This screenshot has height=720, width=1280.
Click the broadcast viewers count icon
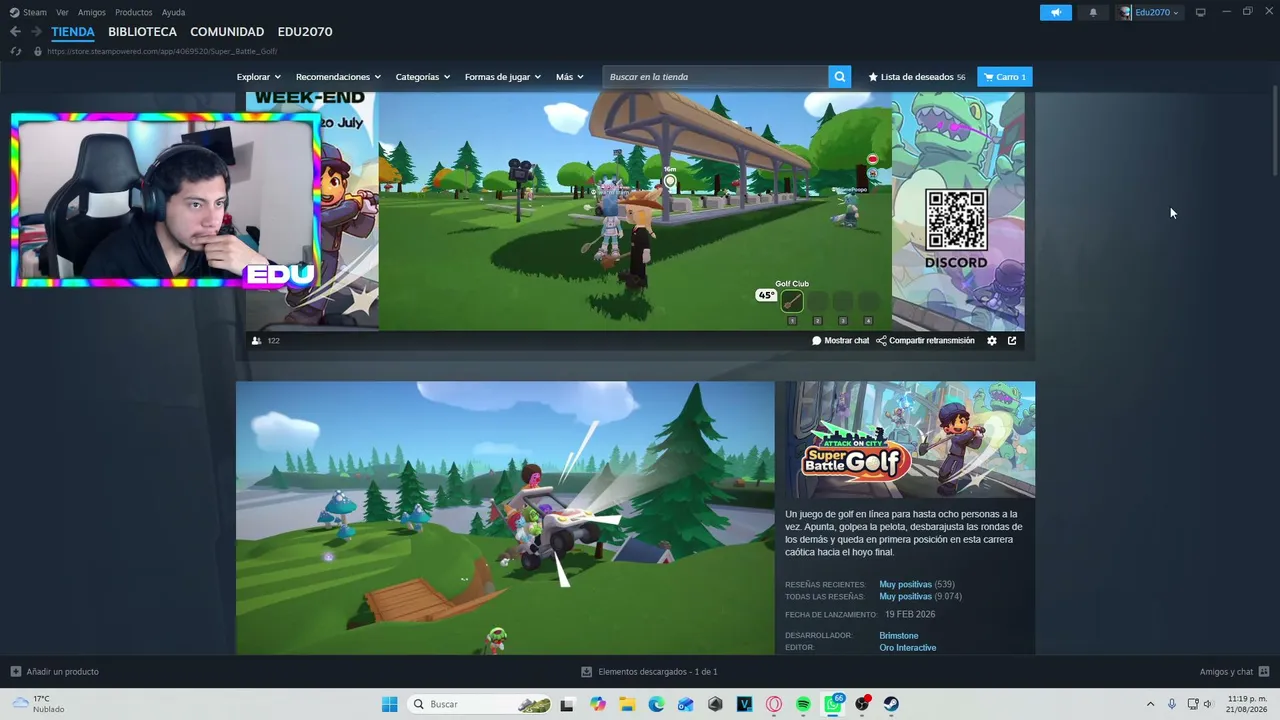[257, 341]
